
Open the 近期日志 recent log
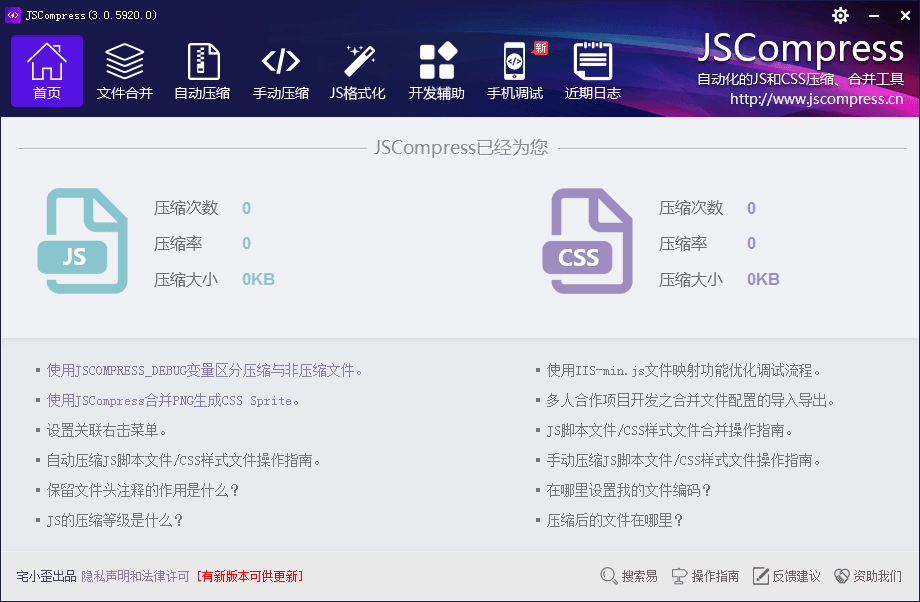click(593, 71)
